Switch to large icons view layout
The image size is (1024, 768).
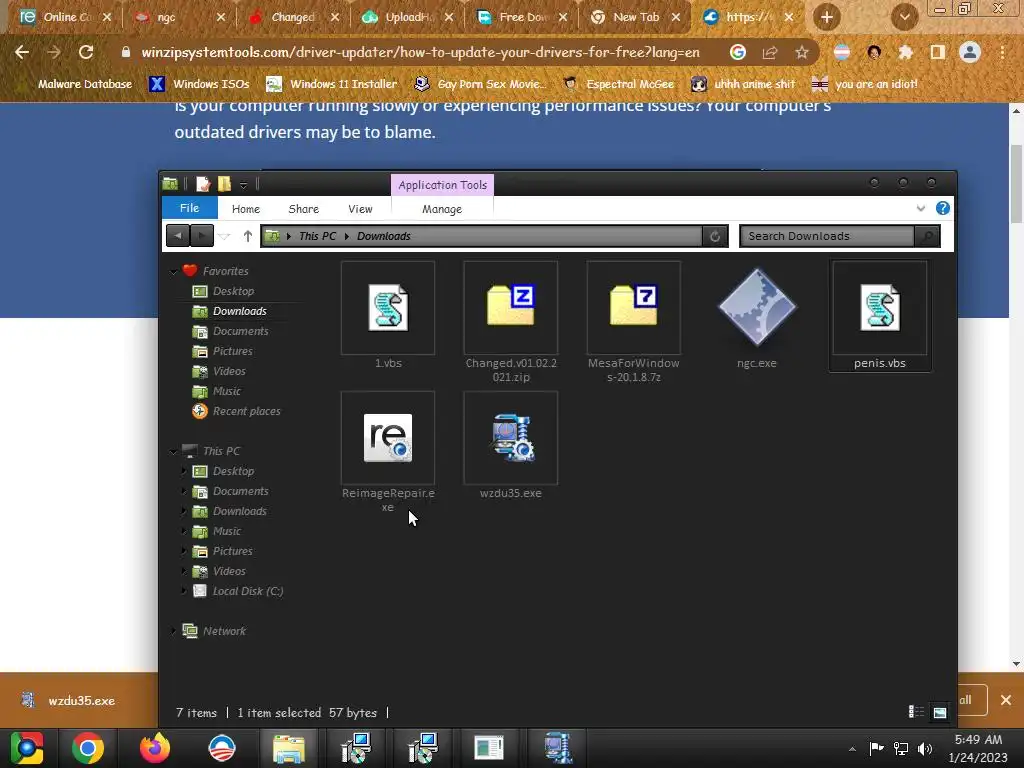(940, 712)
